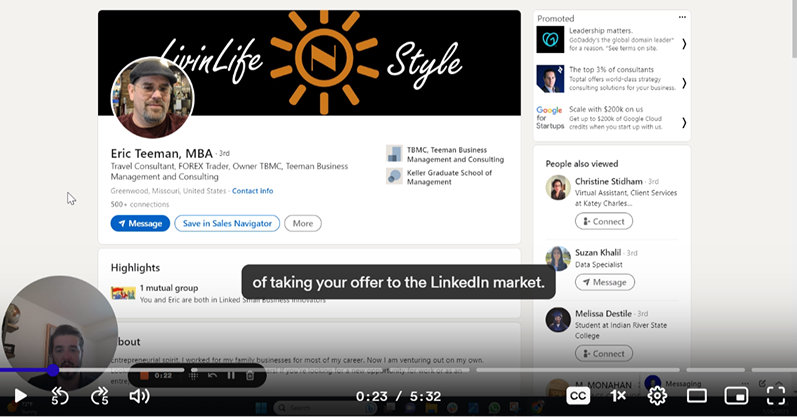The width and height of the screenshot is (797, 417).
Task: Expand the GoDaddy ad chevron
Action: coord(684,44)
